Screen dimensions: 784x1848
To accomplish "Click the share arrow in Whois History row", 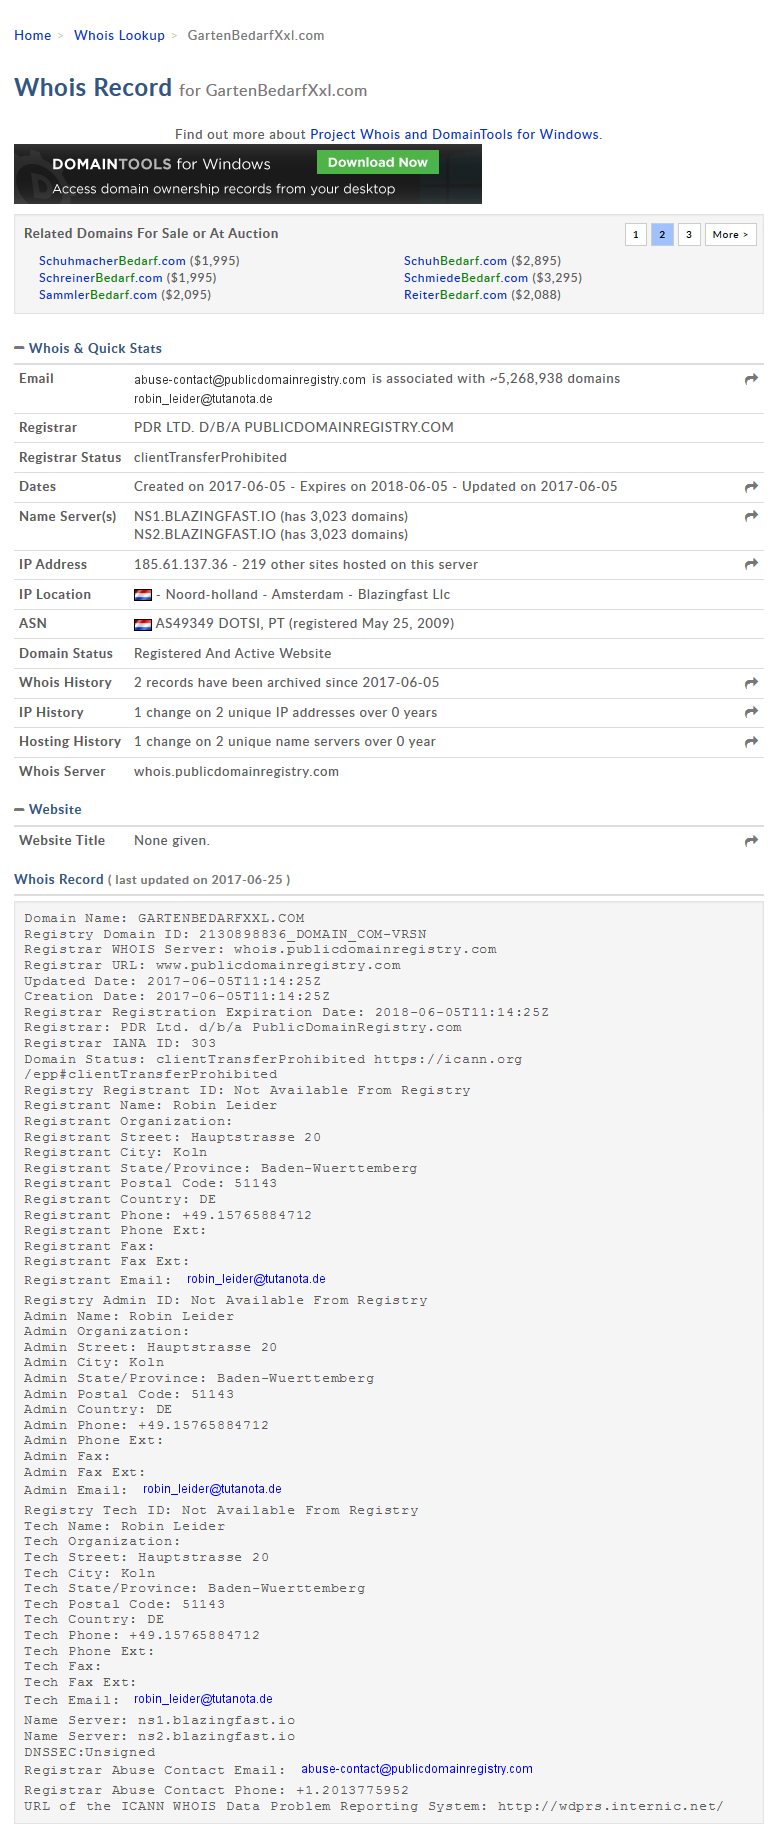I will [751, 683].
